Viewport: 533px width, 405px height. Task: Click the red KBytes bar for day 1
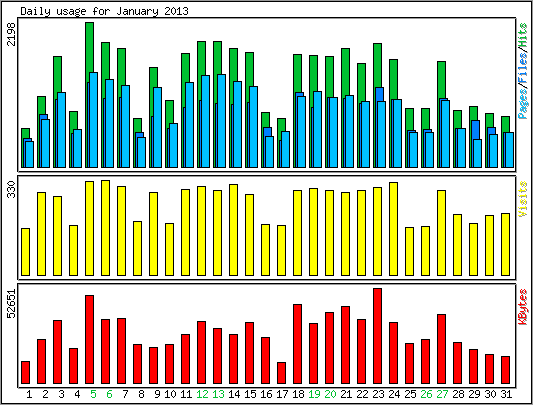tap(25, 373)
